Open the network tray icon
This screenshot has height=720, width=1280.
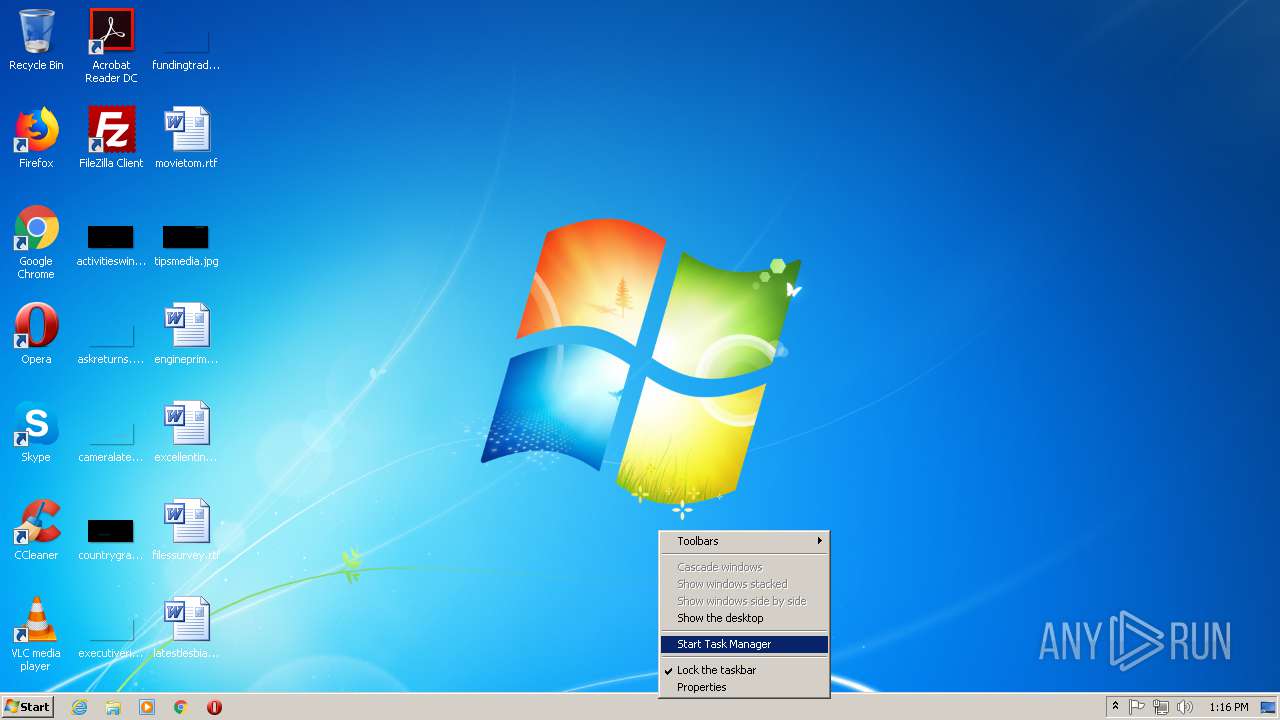(1161, 707)
